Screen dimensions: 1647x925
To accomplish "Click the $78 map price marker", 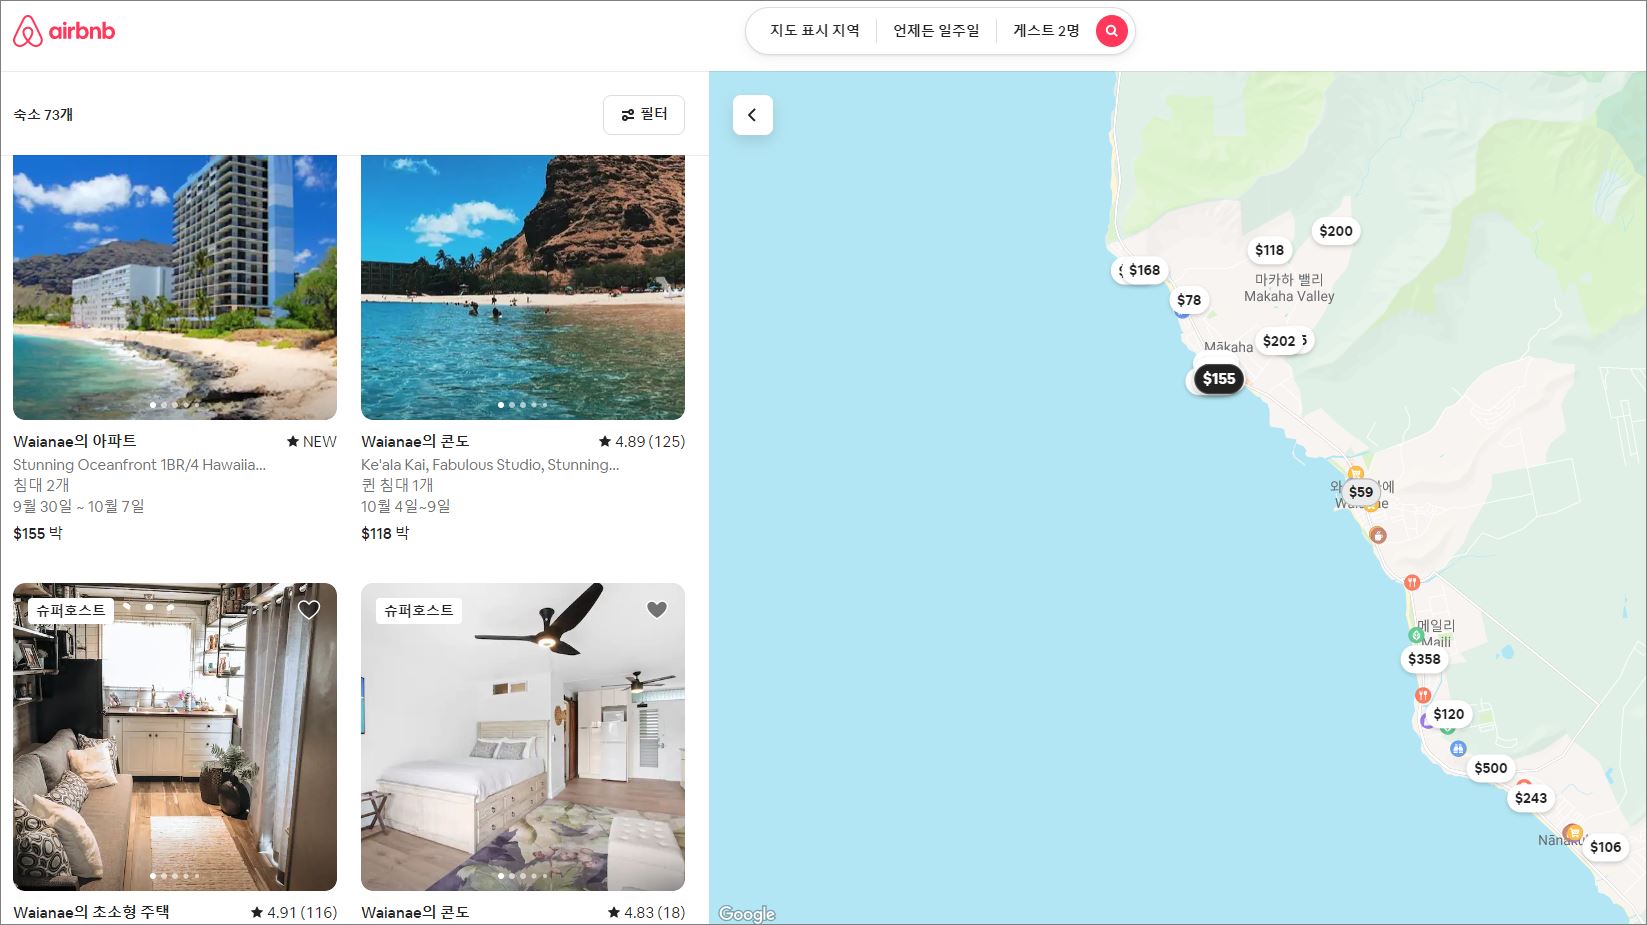I will (x=1189, y=300).
